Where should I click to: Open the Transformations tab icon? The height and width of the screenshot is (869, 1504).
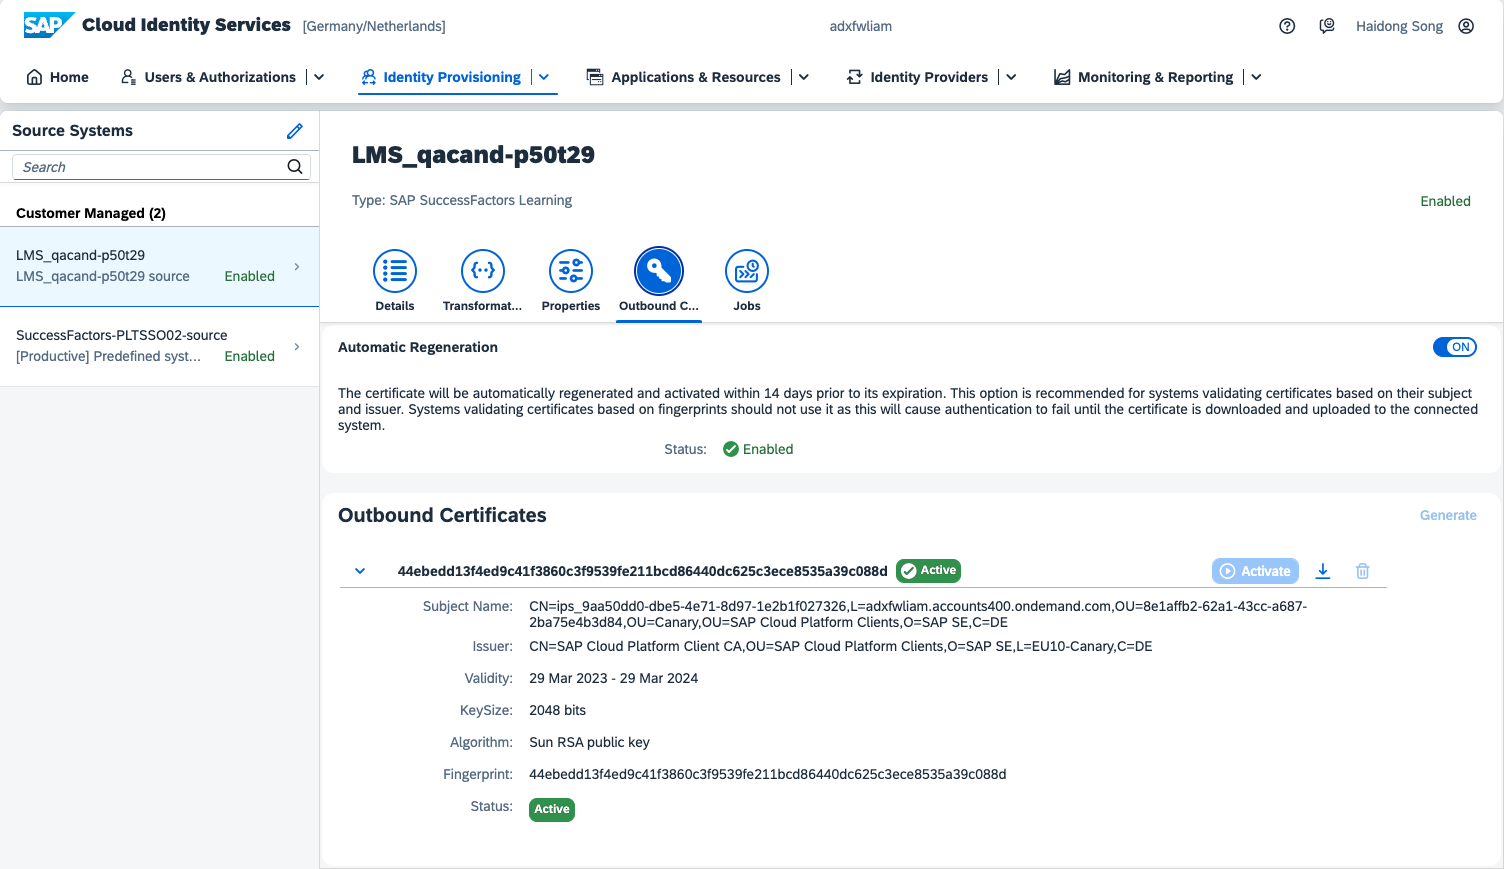coord(483,270)
